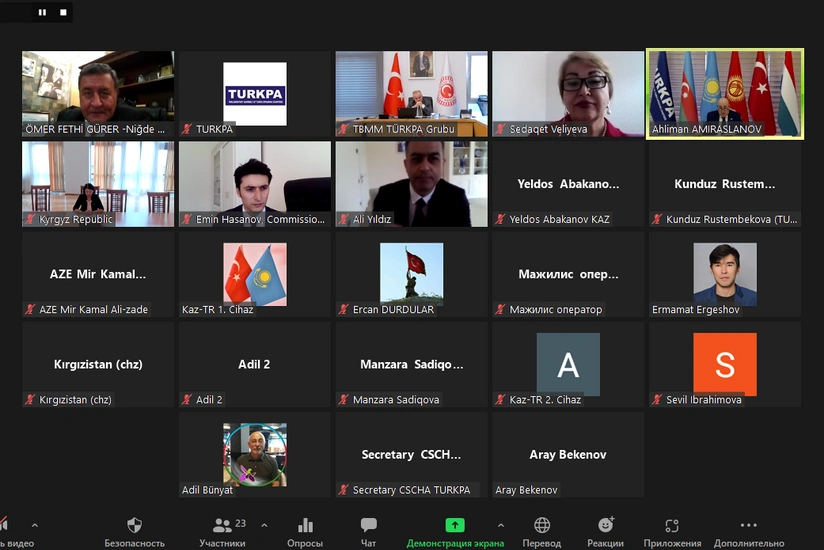Viewport: 824px width, 550px height.
Task: Open the Приложения apps icon
Action: pos(672,525)
